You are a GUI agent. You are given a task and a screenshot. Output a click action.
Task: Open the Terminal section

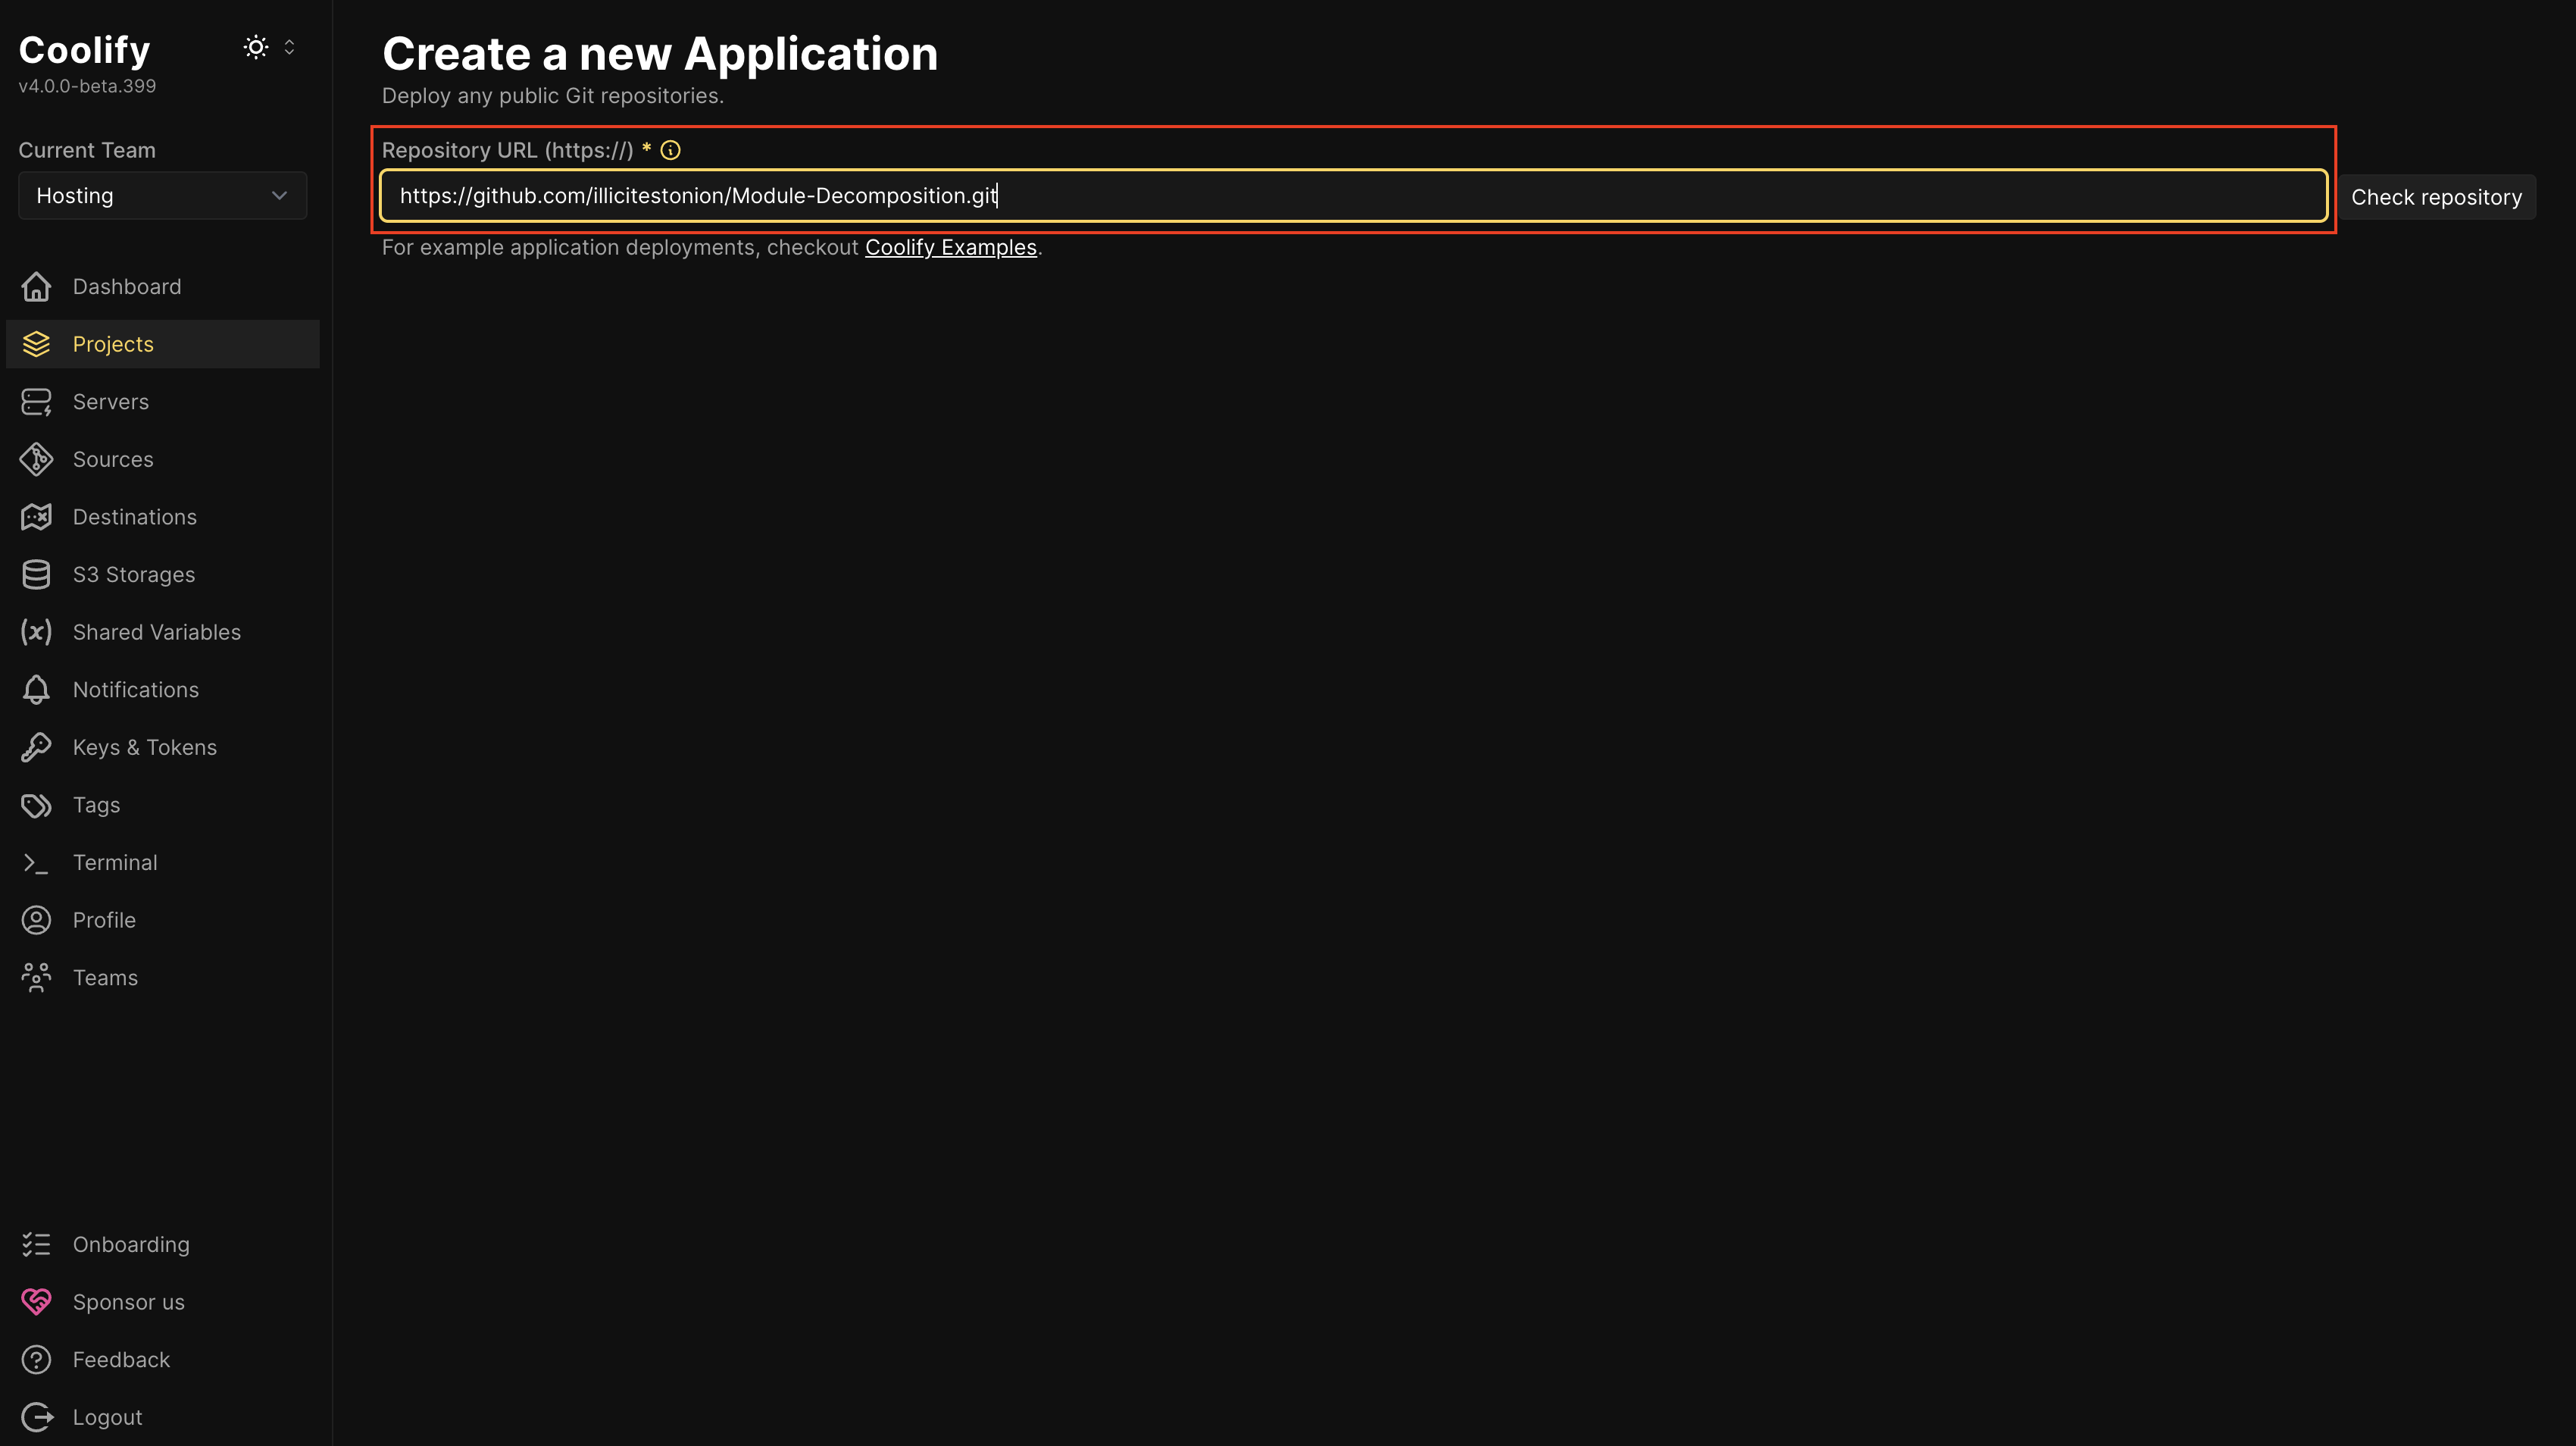coord(115,862)
